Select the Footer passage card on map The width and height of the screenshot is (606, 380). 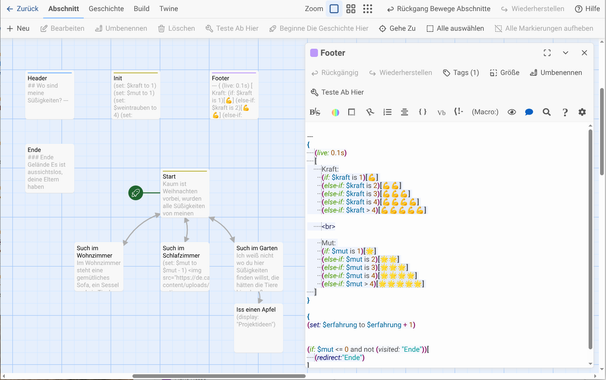pyautogui.click(x=234, y=95)
